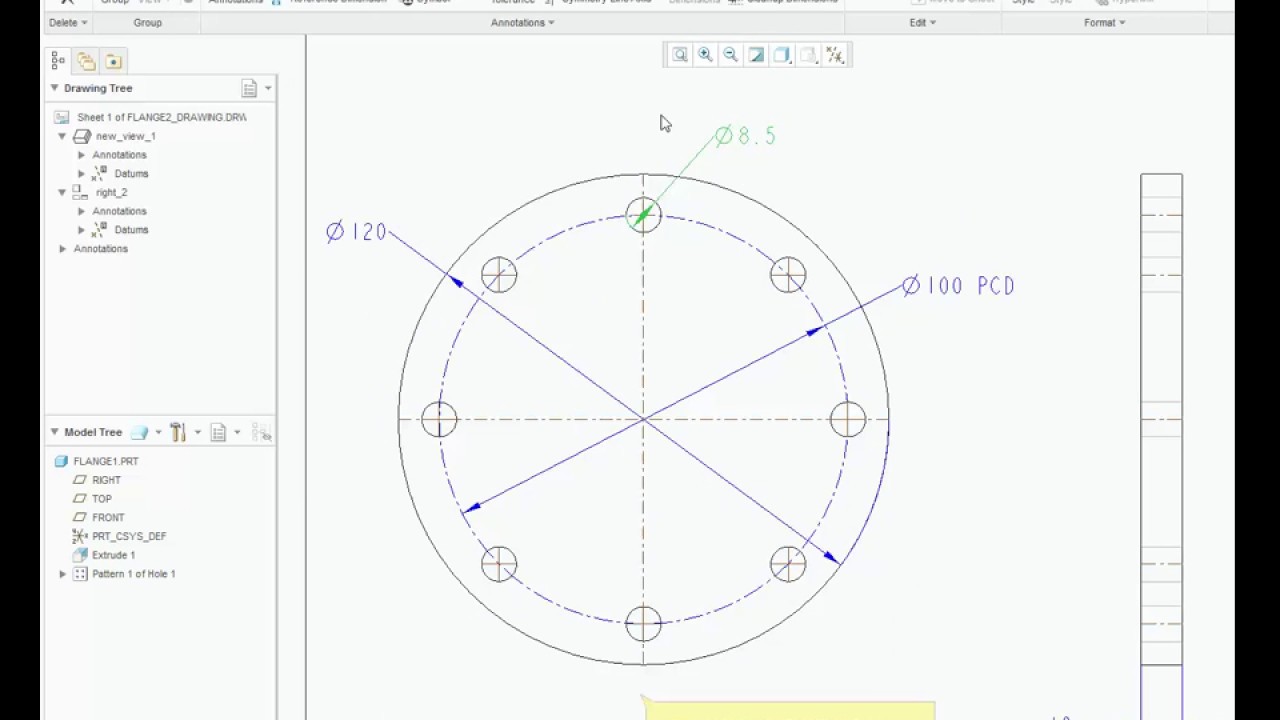The width and height of the screenshot is (1280, 720).
Task: Select the FRONT datum plane
Action: [108, 518]
